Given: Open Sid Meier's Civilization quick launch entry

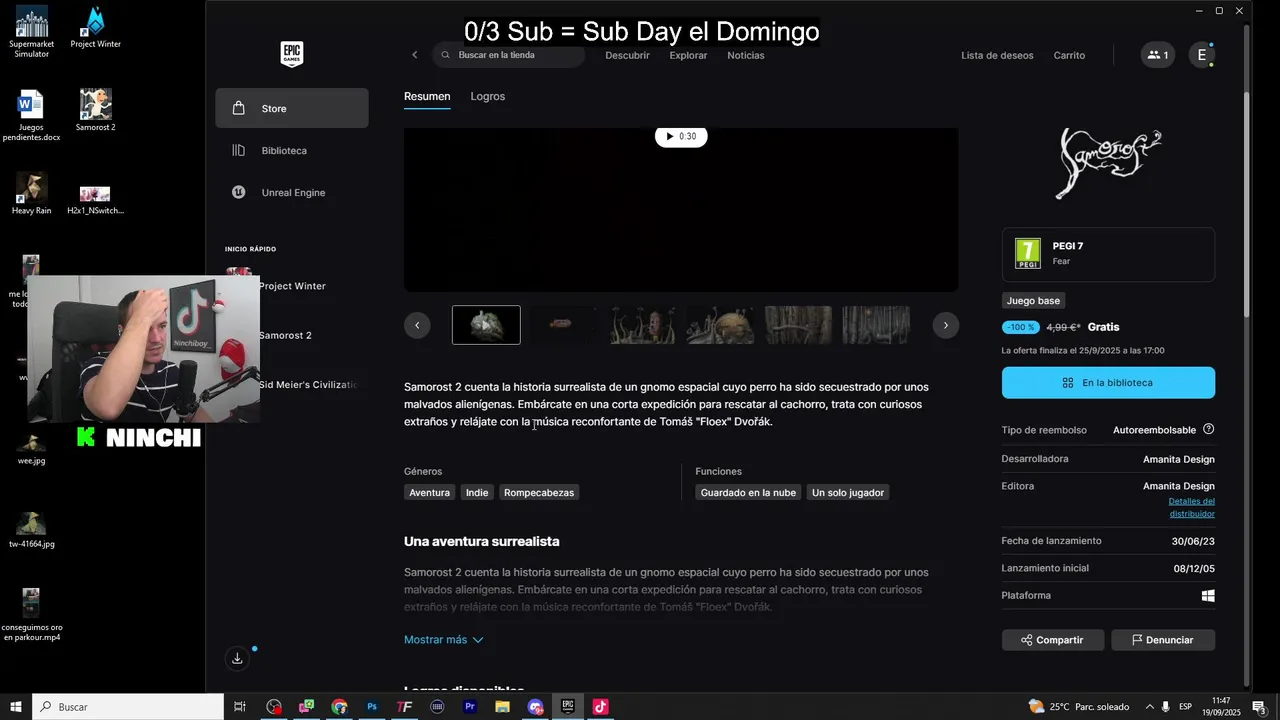Looking at the screenshot, I should click(308, 384).
